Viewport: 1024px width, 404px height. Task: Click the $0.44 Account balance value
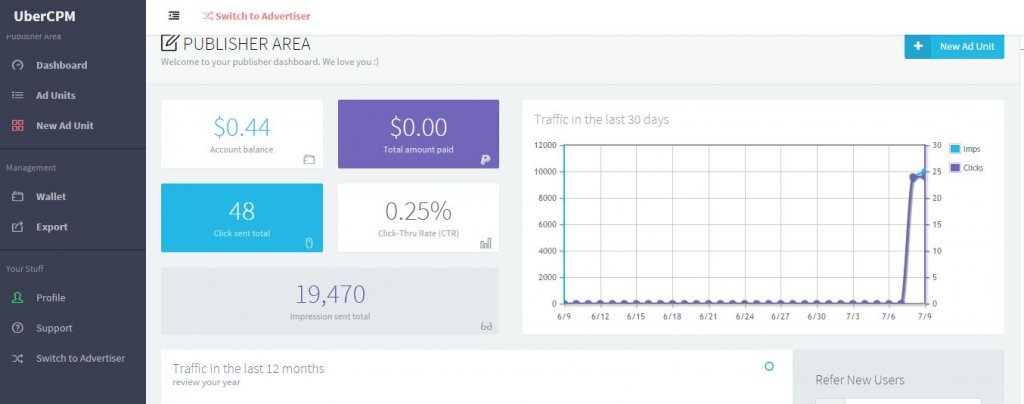coord(242,127)
